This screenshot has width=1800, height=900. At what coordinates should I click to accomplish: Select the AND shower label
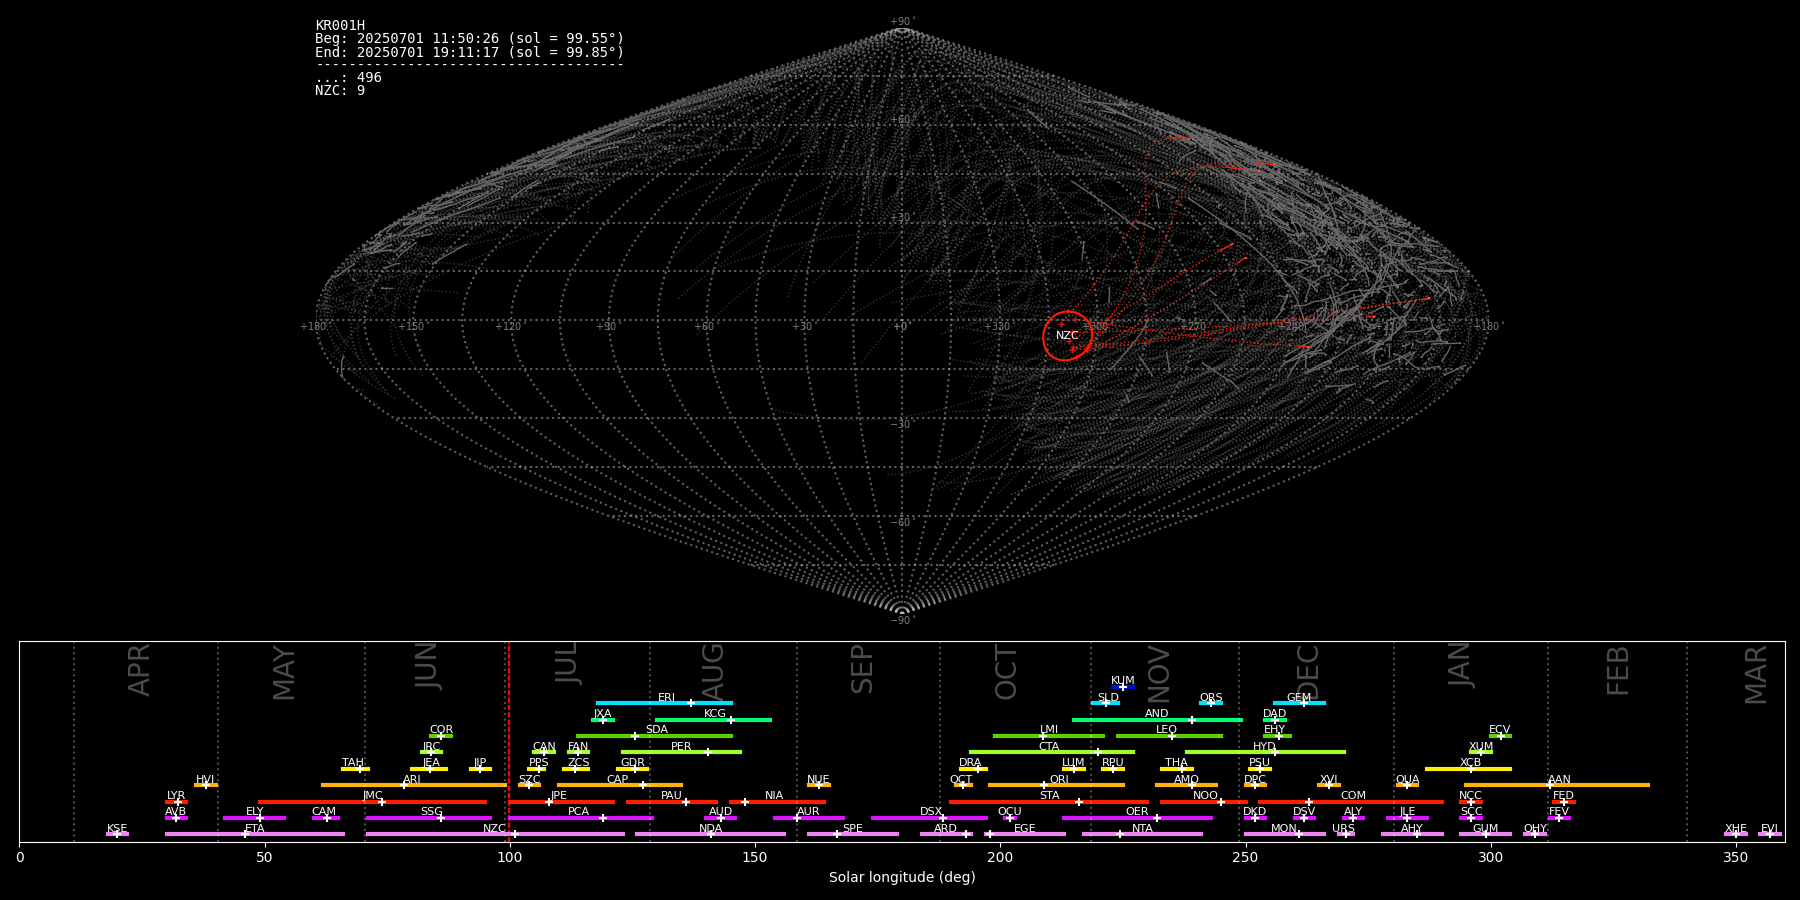click(1157, 714)
